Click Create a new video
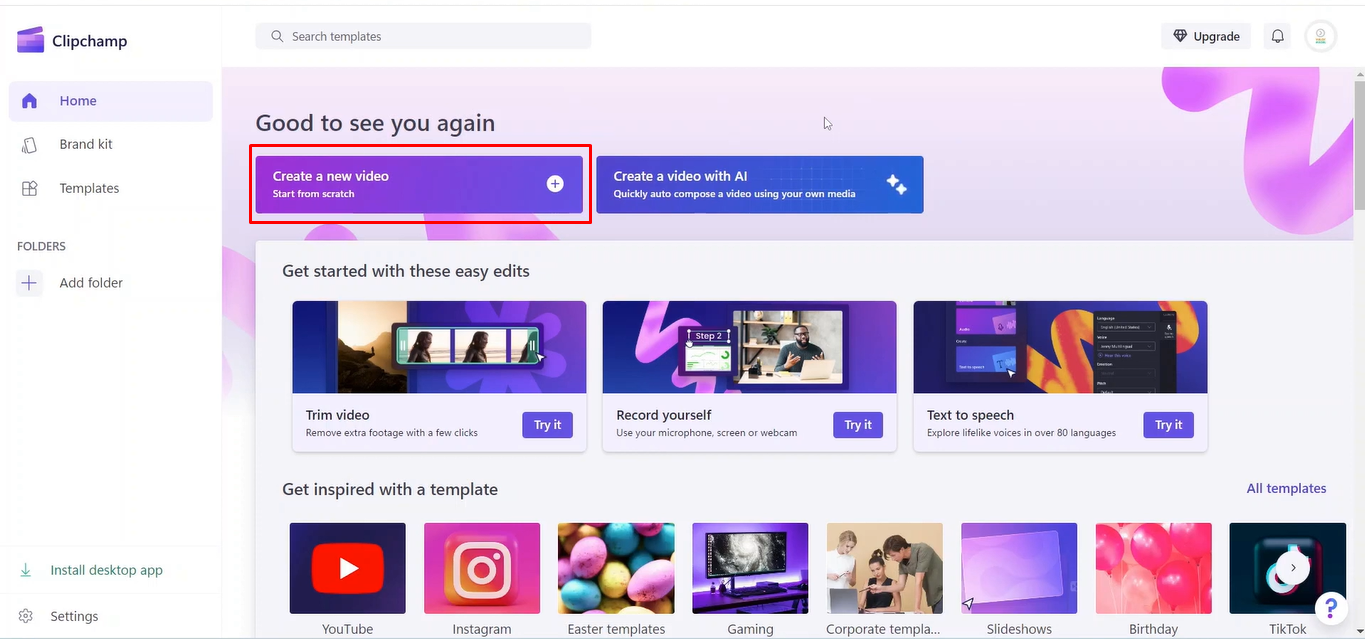Viewport: 1365px width, 639px height. point(419,184)
